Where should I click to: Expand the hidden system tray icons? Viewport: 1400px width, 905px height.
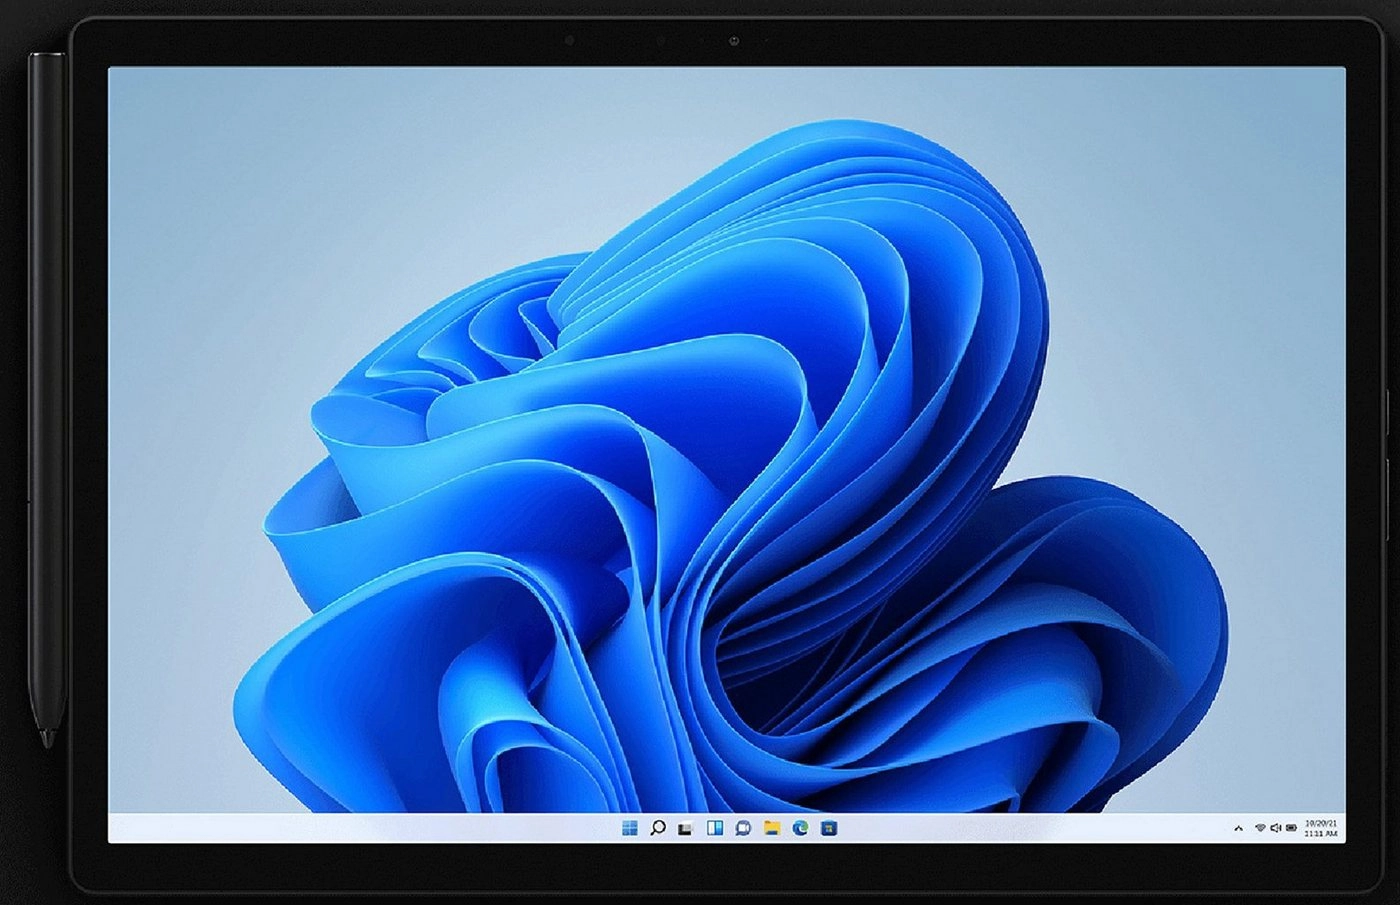tap(1239, 828)
